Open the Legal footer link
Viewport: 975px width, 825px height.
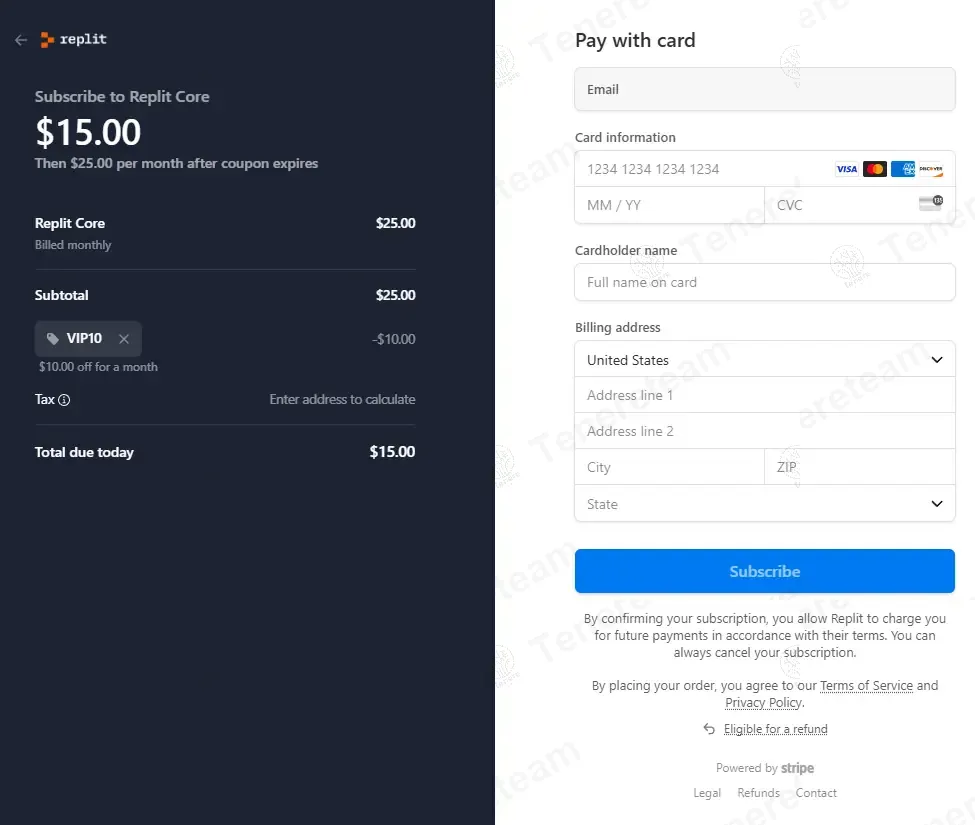pos(707,793)
